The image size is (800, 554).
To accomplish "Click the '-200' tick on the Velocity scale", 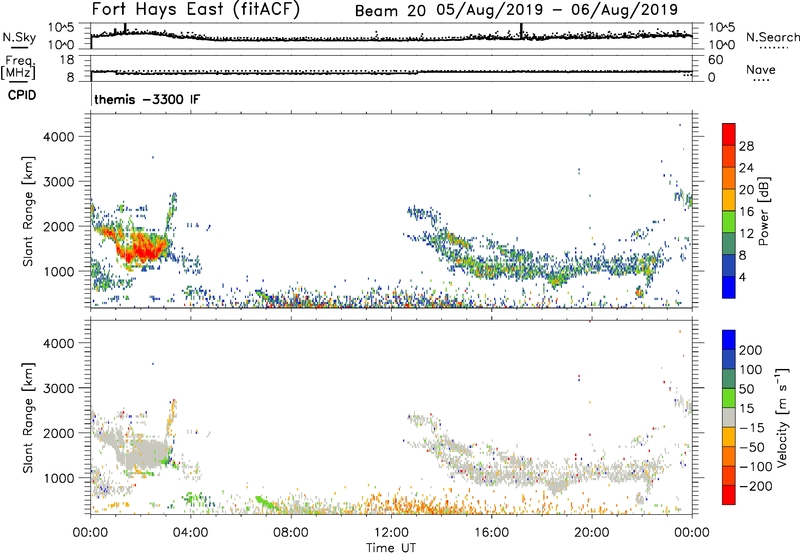I will point(754,486).
